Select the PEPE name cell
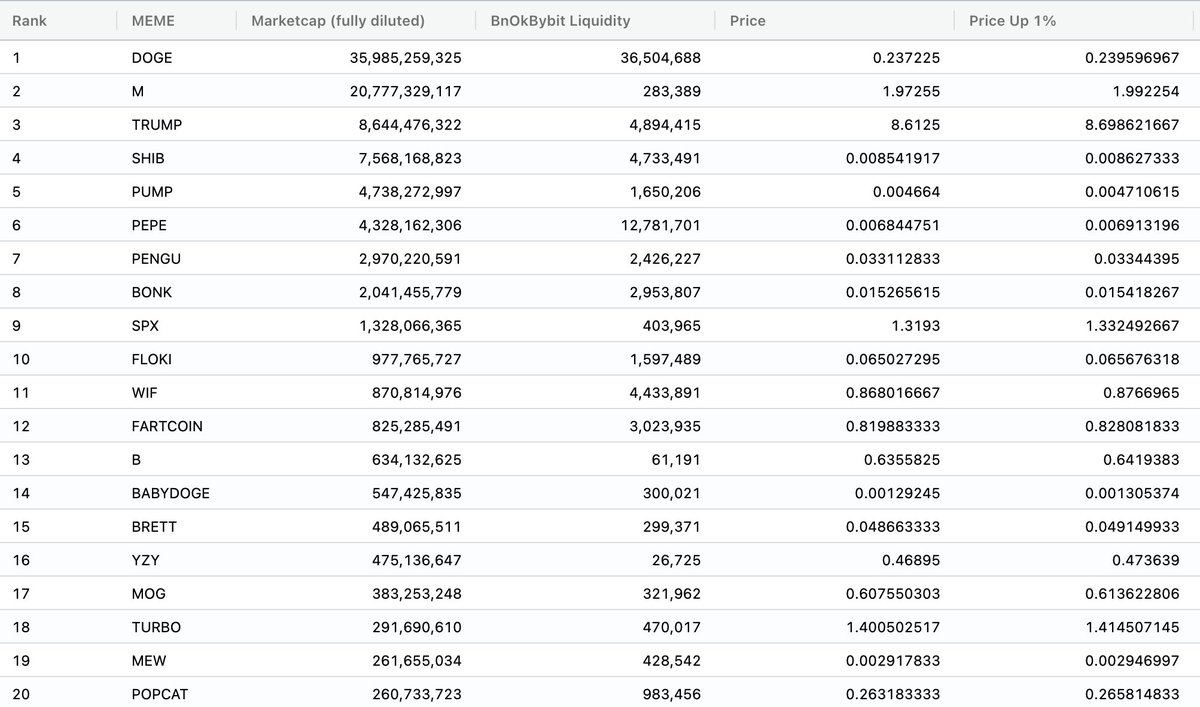Screen dimensions: 1200x707 (x=151, y=225)
